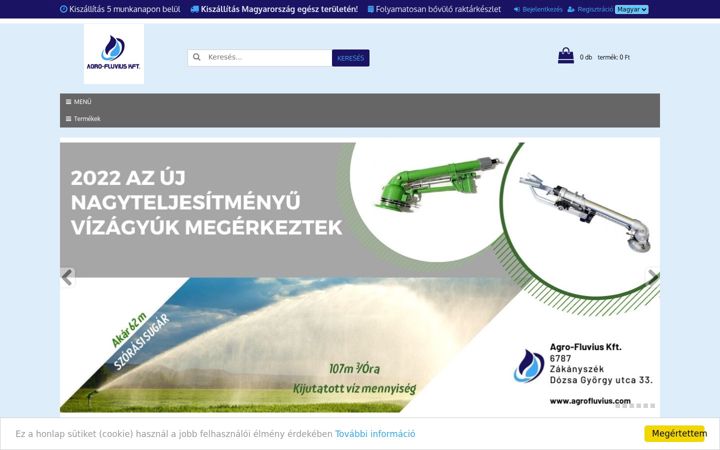Screen dimensions: 720x450
Task: Click the green water cannon image in the banner
Action: click(x=439, y=185)
